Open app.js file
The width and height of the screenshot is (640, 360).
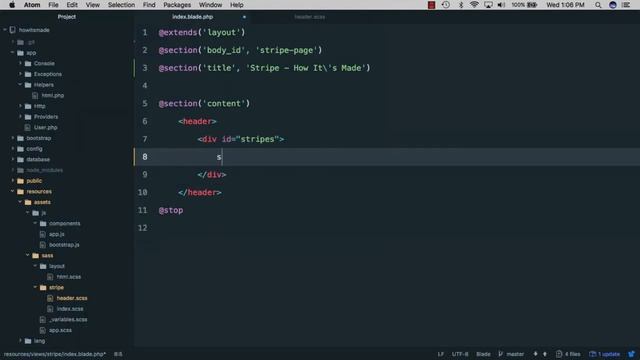pos(57,234)
